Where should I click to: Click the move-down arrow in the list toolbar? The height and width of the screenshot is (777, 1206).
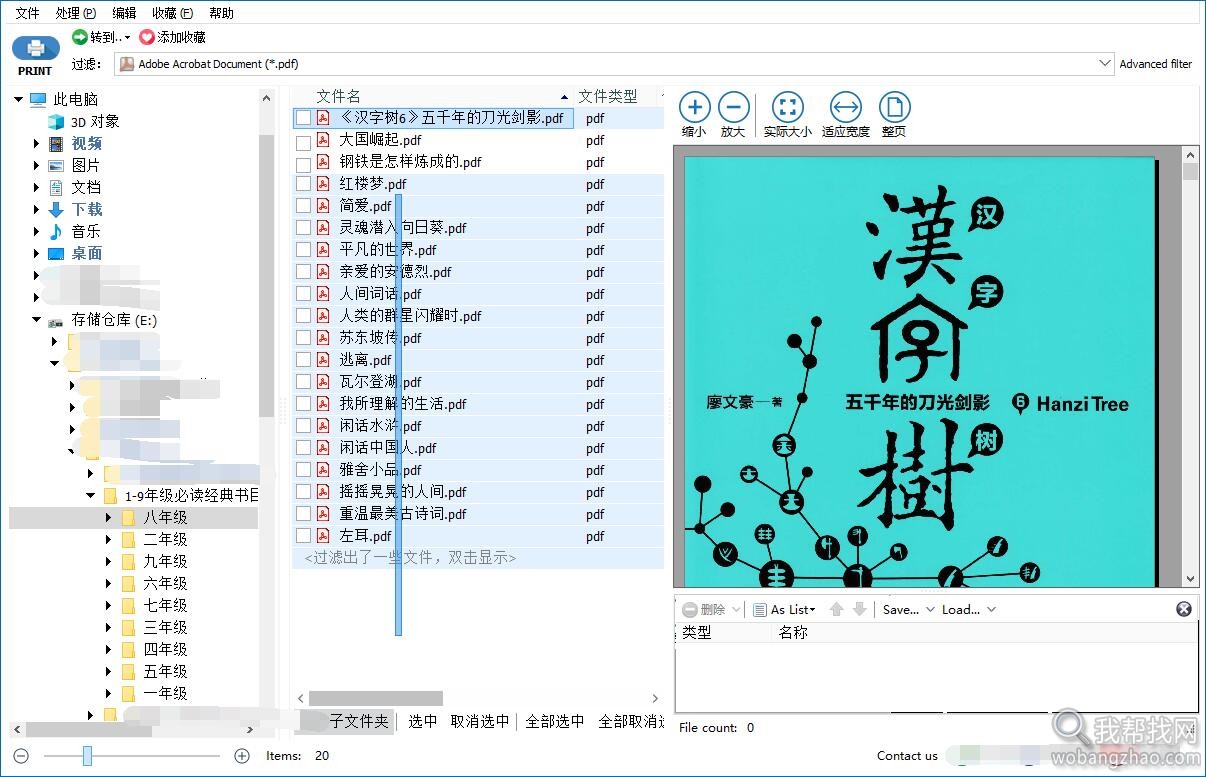click(x=859, y=609)
